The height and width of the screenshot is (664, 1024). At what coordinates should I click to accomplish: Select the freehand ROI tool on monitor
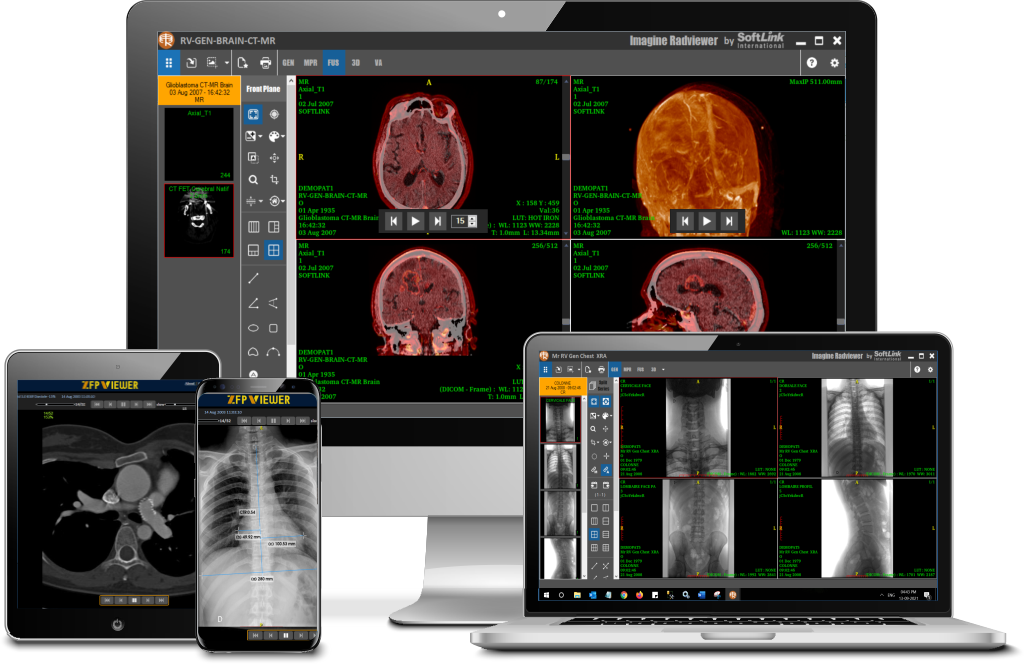coord(253,352)
